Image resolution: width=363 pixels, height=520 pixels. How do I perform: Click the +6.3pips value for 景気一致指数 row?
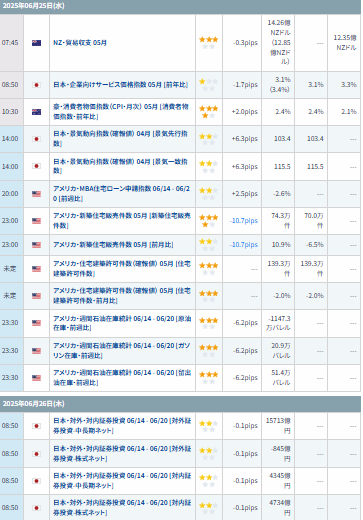tap(245, 166)
